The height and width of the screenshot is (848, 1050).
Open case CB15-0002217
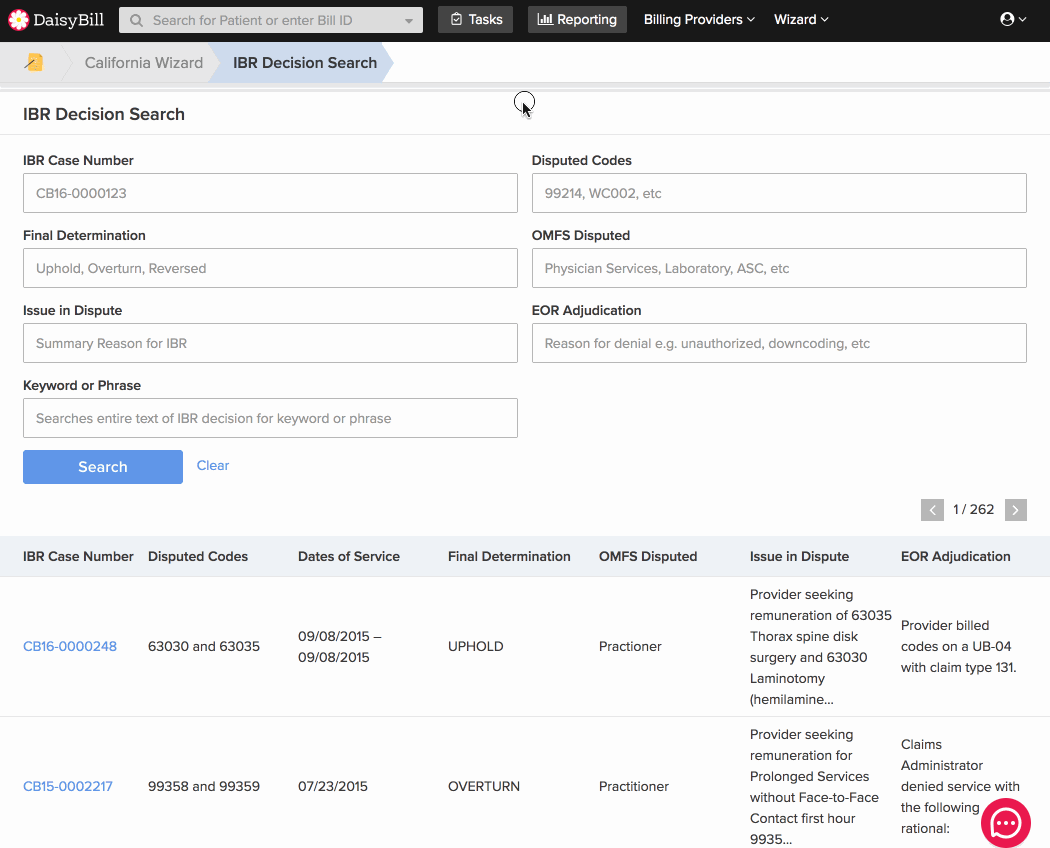tap(68, 786)
